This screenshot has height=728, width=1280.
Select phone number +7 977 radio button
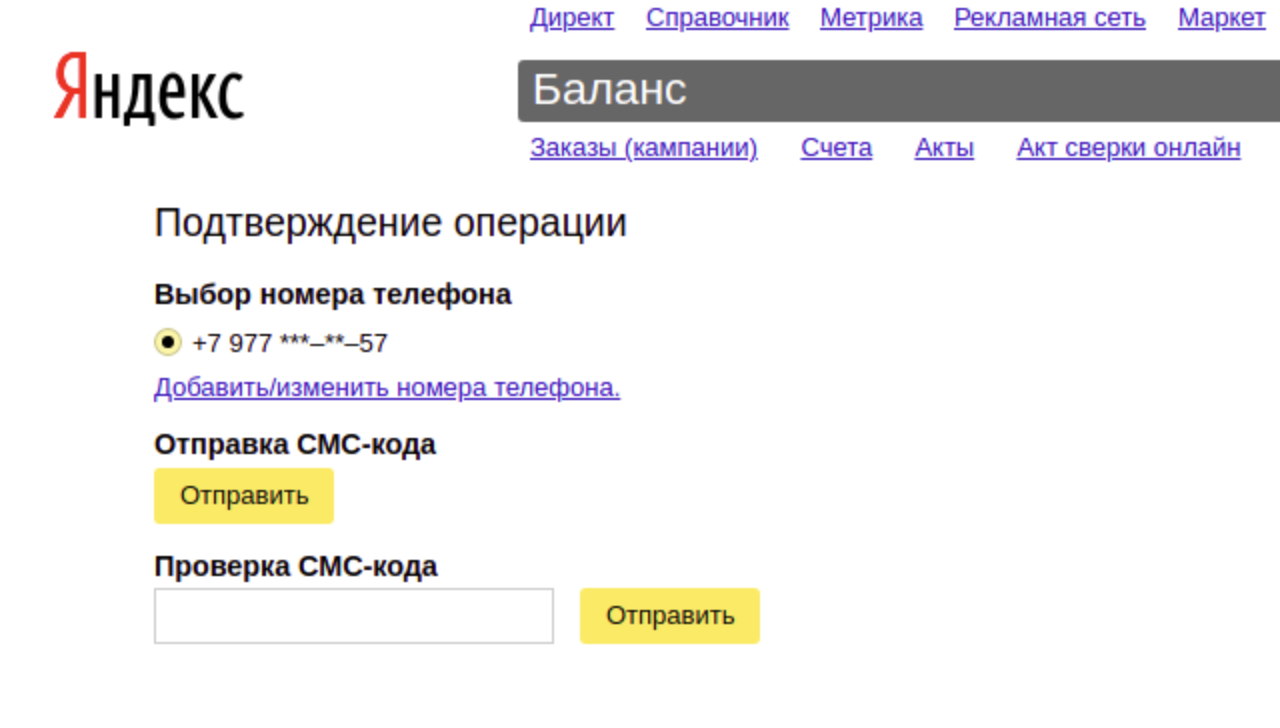point(168,343)
